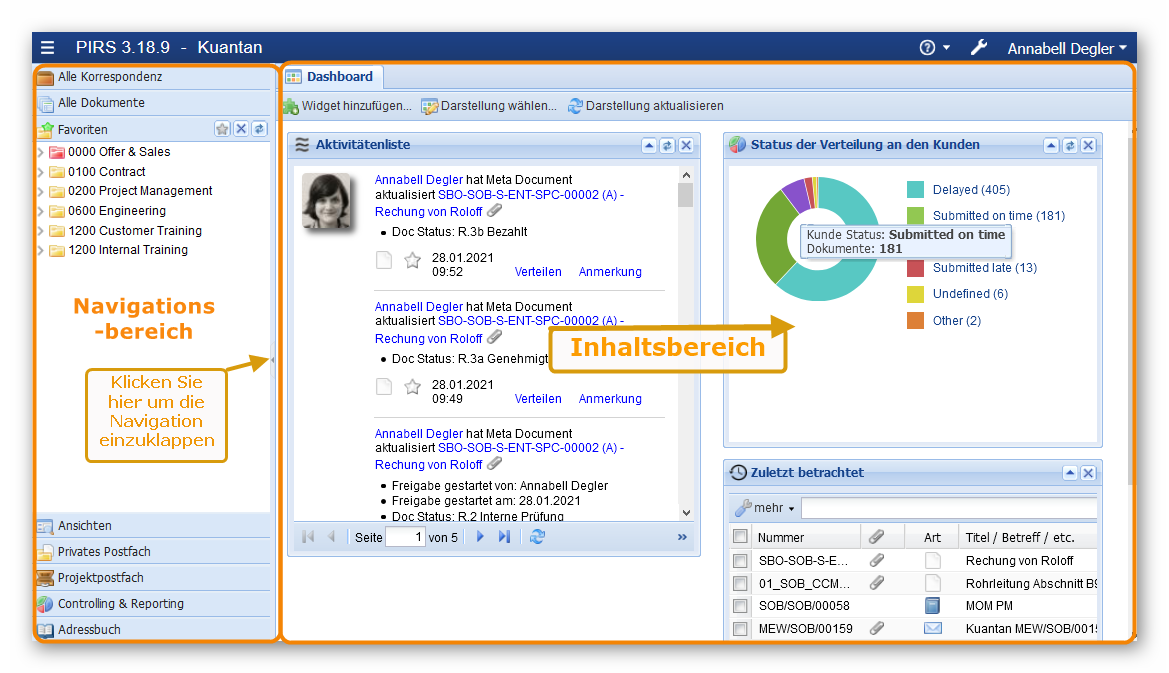The width and height of the screenshot is (1169, 673).
Task: Tick the checkbox for SOB/SOB/00058 row
Action: coord(740,606)
